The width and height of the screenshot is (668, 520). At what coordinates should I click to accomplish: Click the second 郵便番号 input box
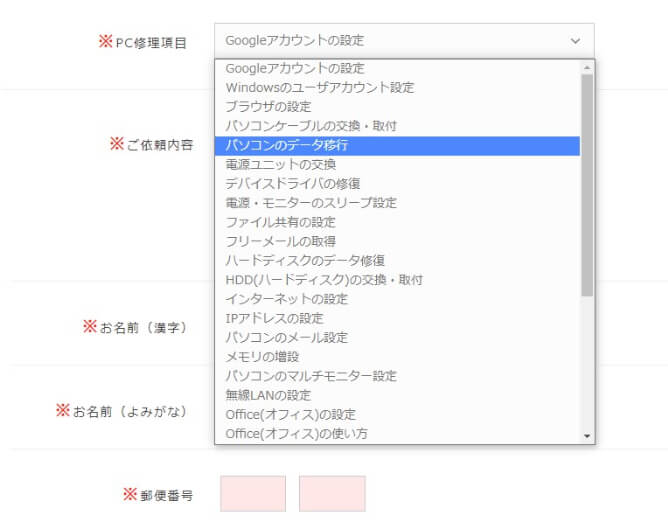332,494
